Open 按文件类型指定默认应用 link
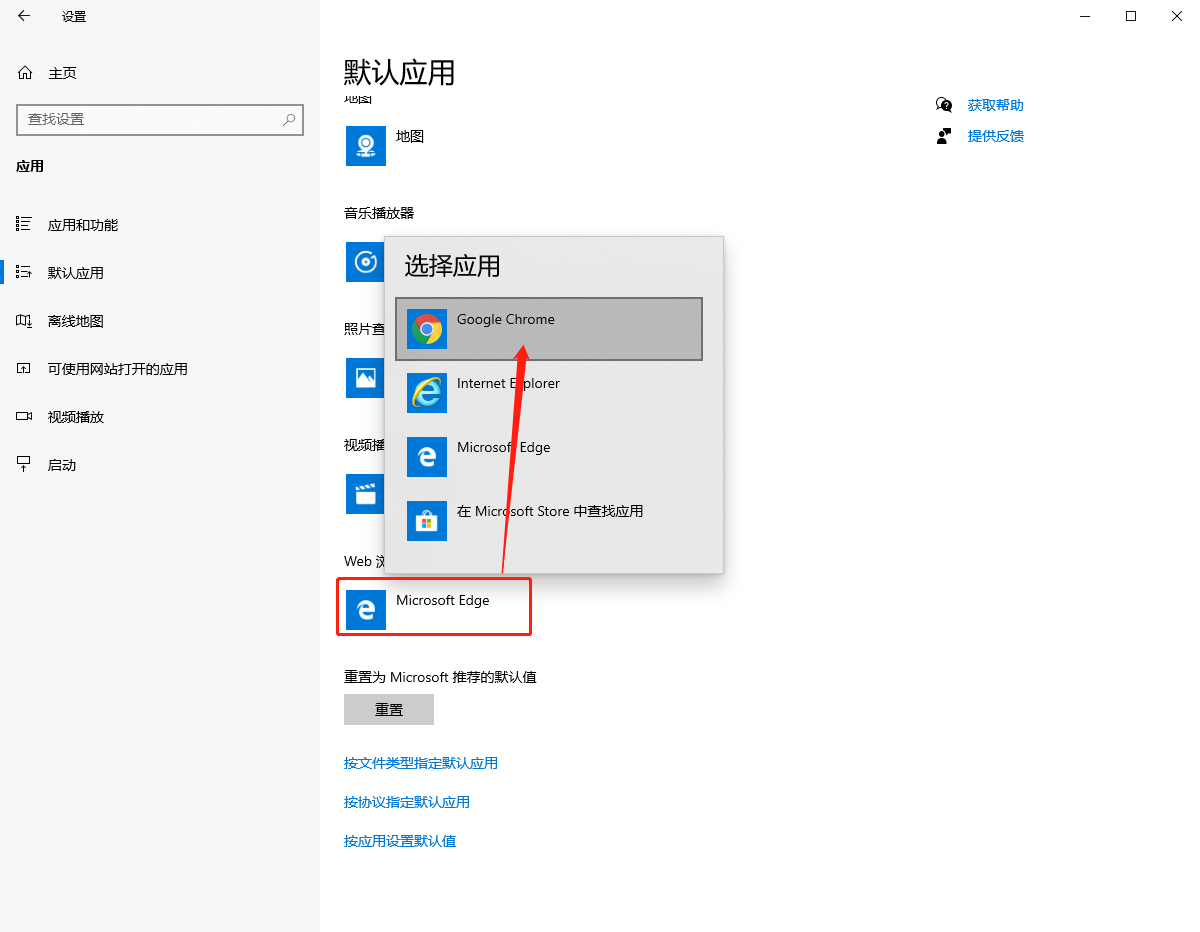The image size is (1200, 932). click(x=421, y=763)
